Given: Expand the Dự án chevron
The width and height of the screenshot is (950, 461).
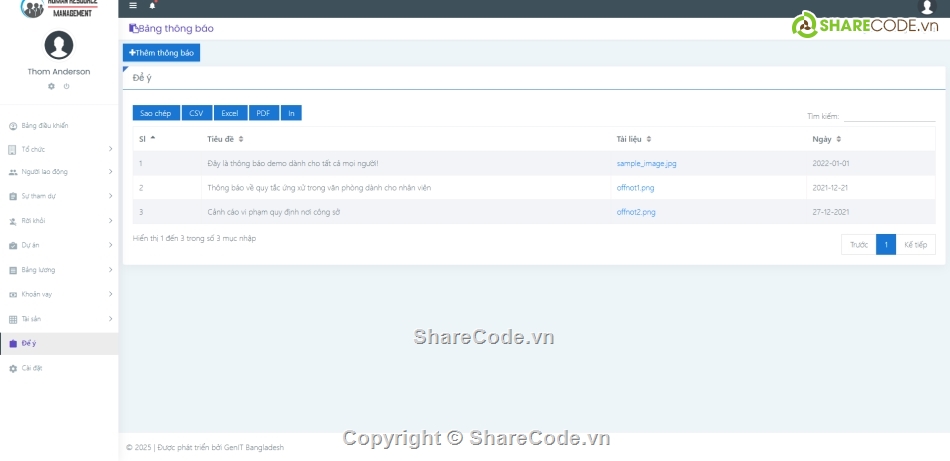Looking at the screenshot, I should (x=110, y=245).
